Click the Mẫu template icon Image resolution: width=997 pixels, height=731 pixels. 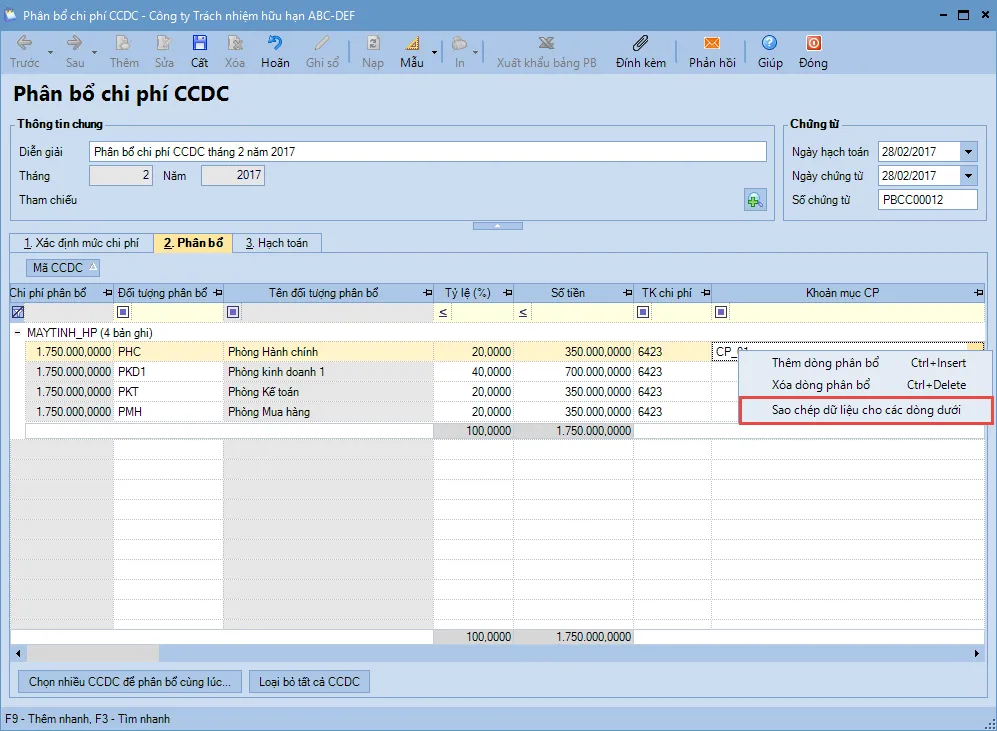[411, 44]
